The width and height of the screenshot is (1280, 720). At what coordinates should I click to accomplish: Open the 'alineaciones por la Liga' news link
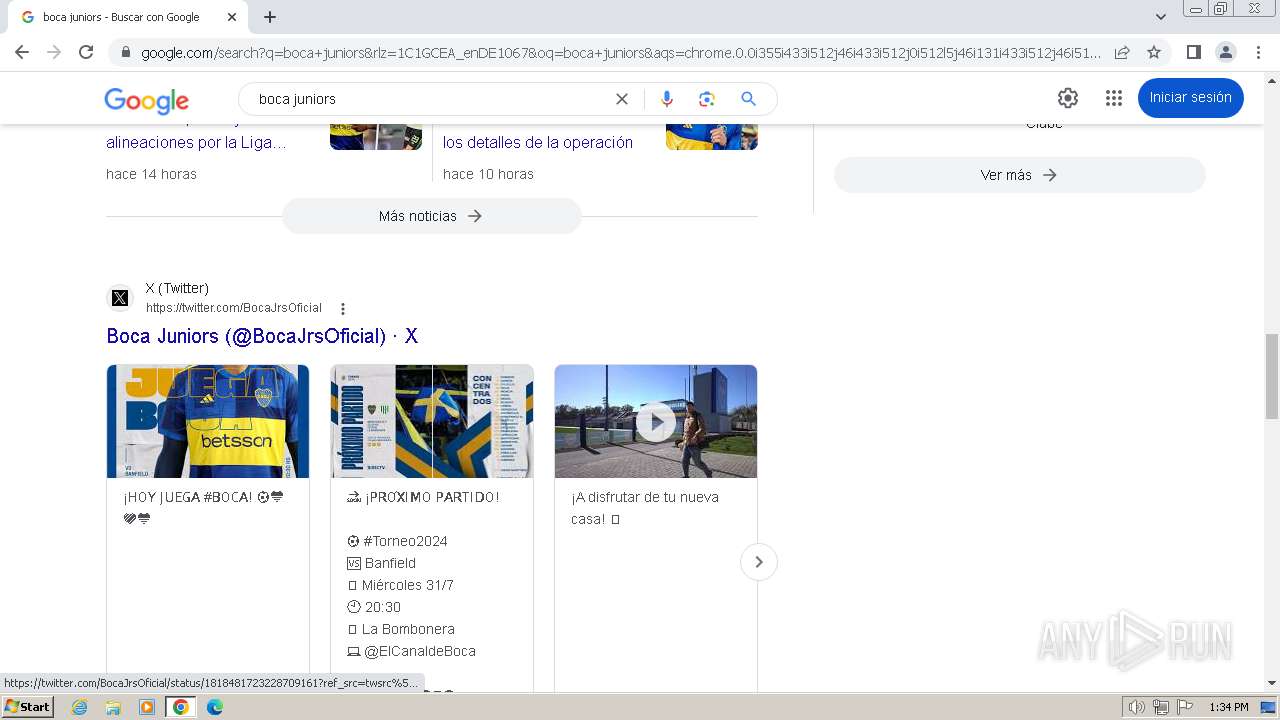coord(196,143)
